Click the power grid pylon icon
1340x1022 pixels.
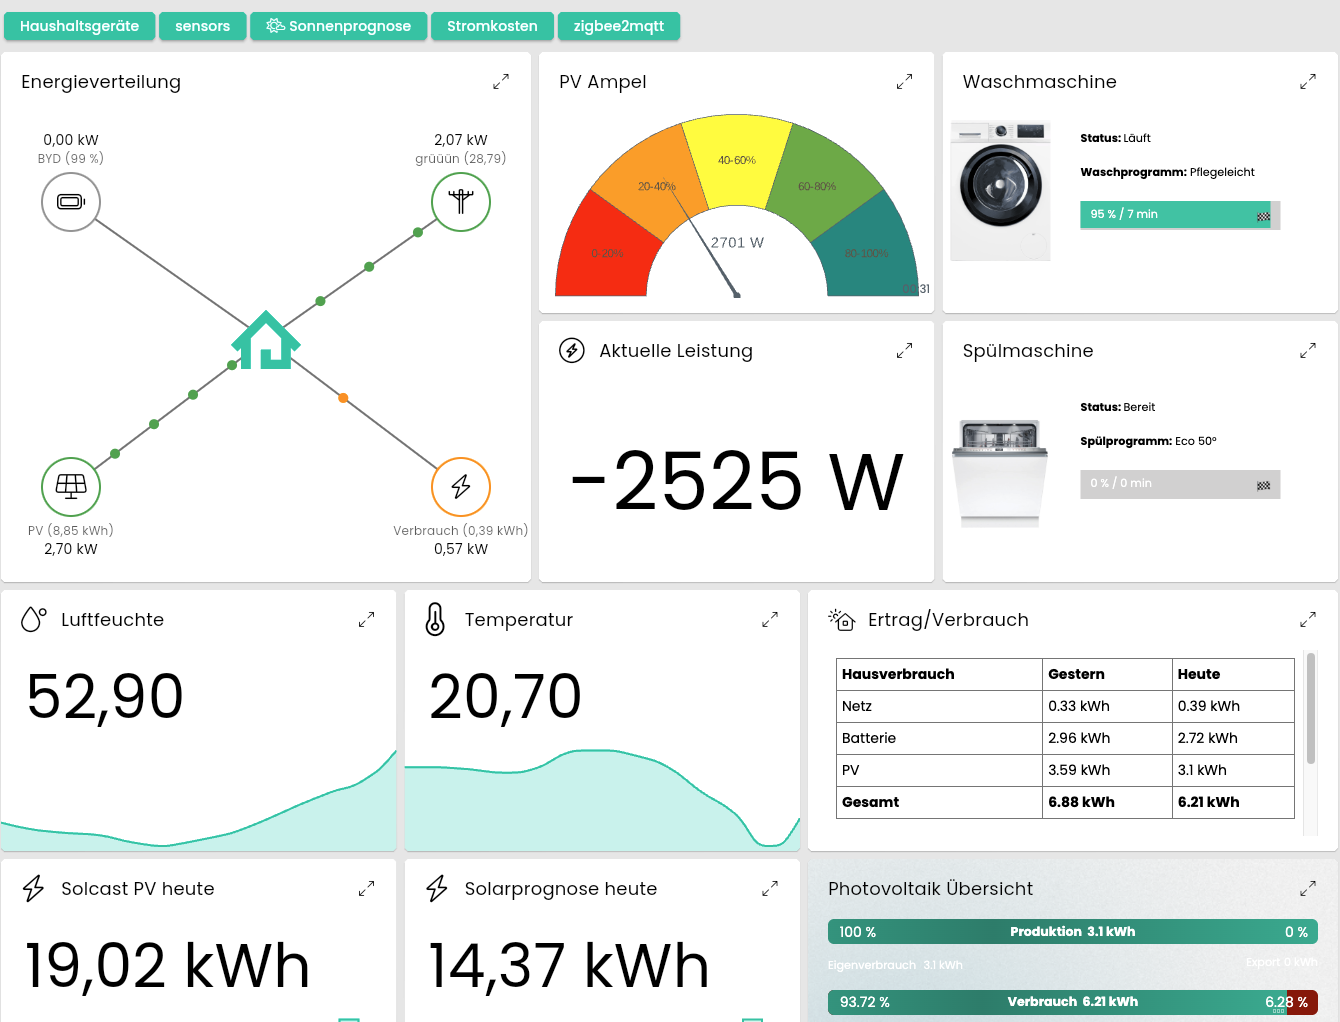click(x=460, y=202)
